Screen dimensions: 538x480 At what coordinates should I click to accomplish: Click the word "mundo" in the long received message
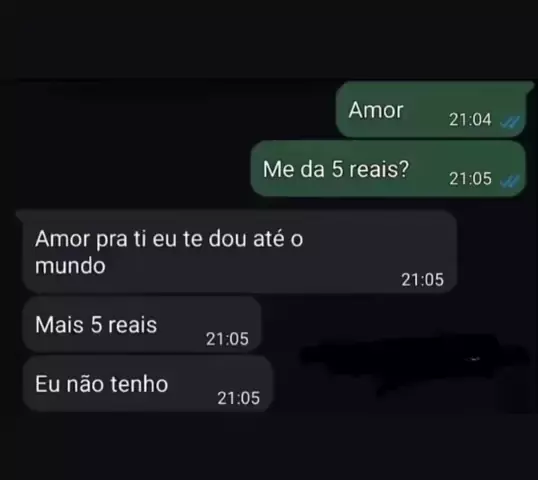pyautogui.click(x=70, y=266)
